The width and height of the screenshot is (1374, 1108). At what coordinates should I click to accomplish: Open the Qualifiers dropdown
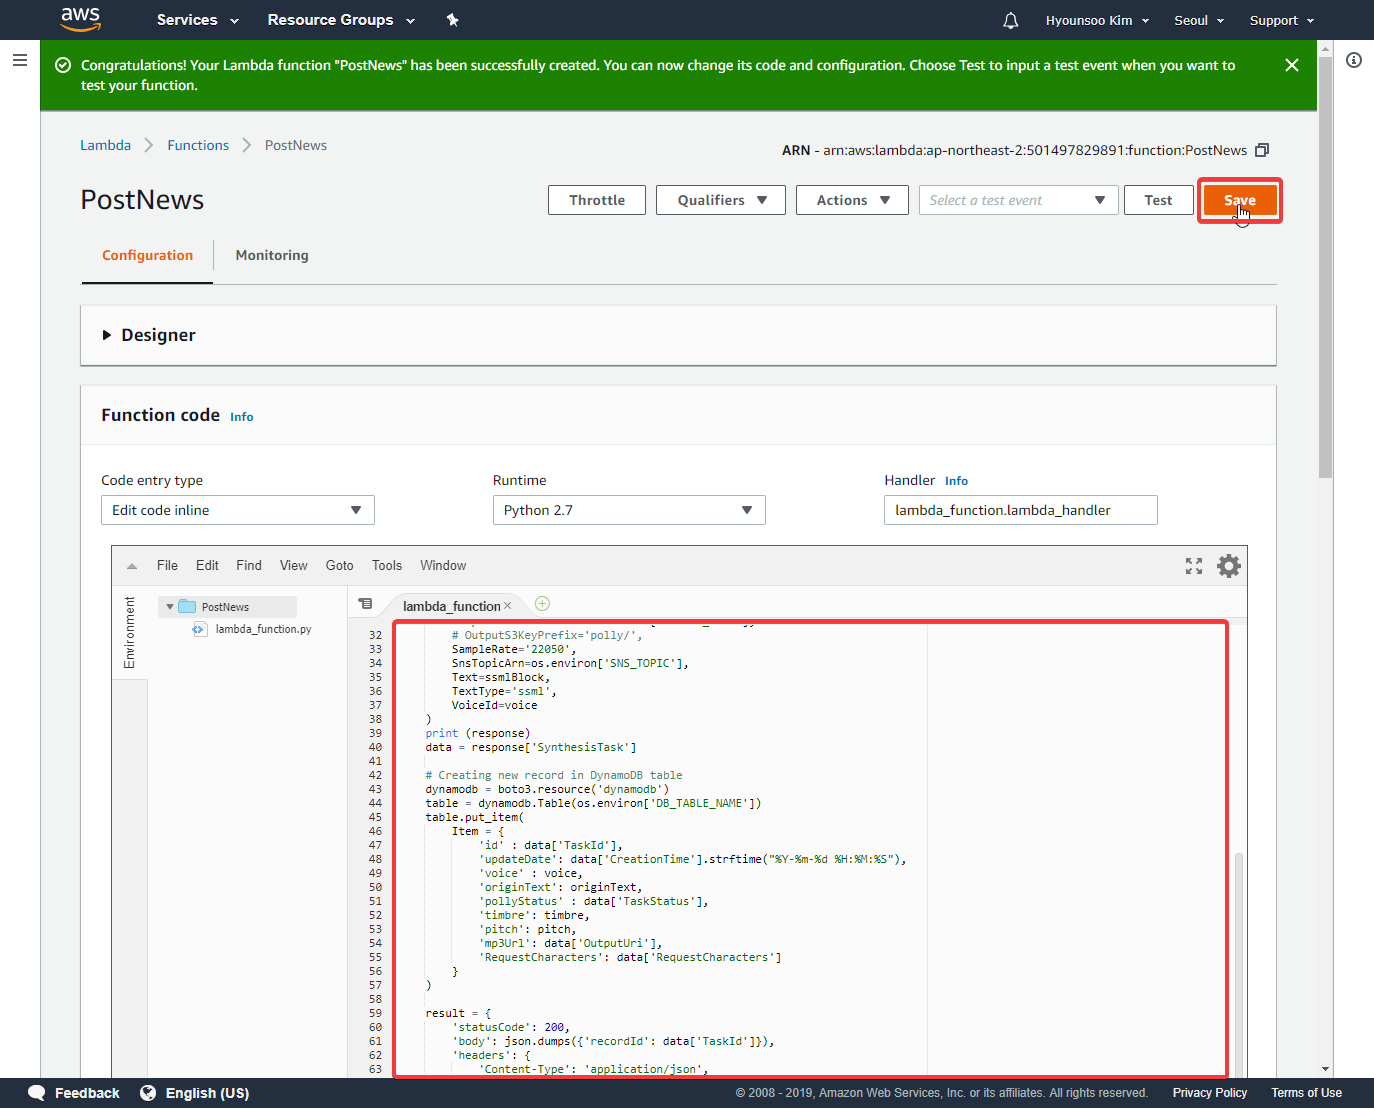(x=721, y=200)
